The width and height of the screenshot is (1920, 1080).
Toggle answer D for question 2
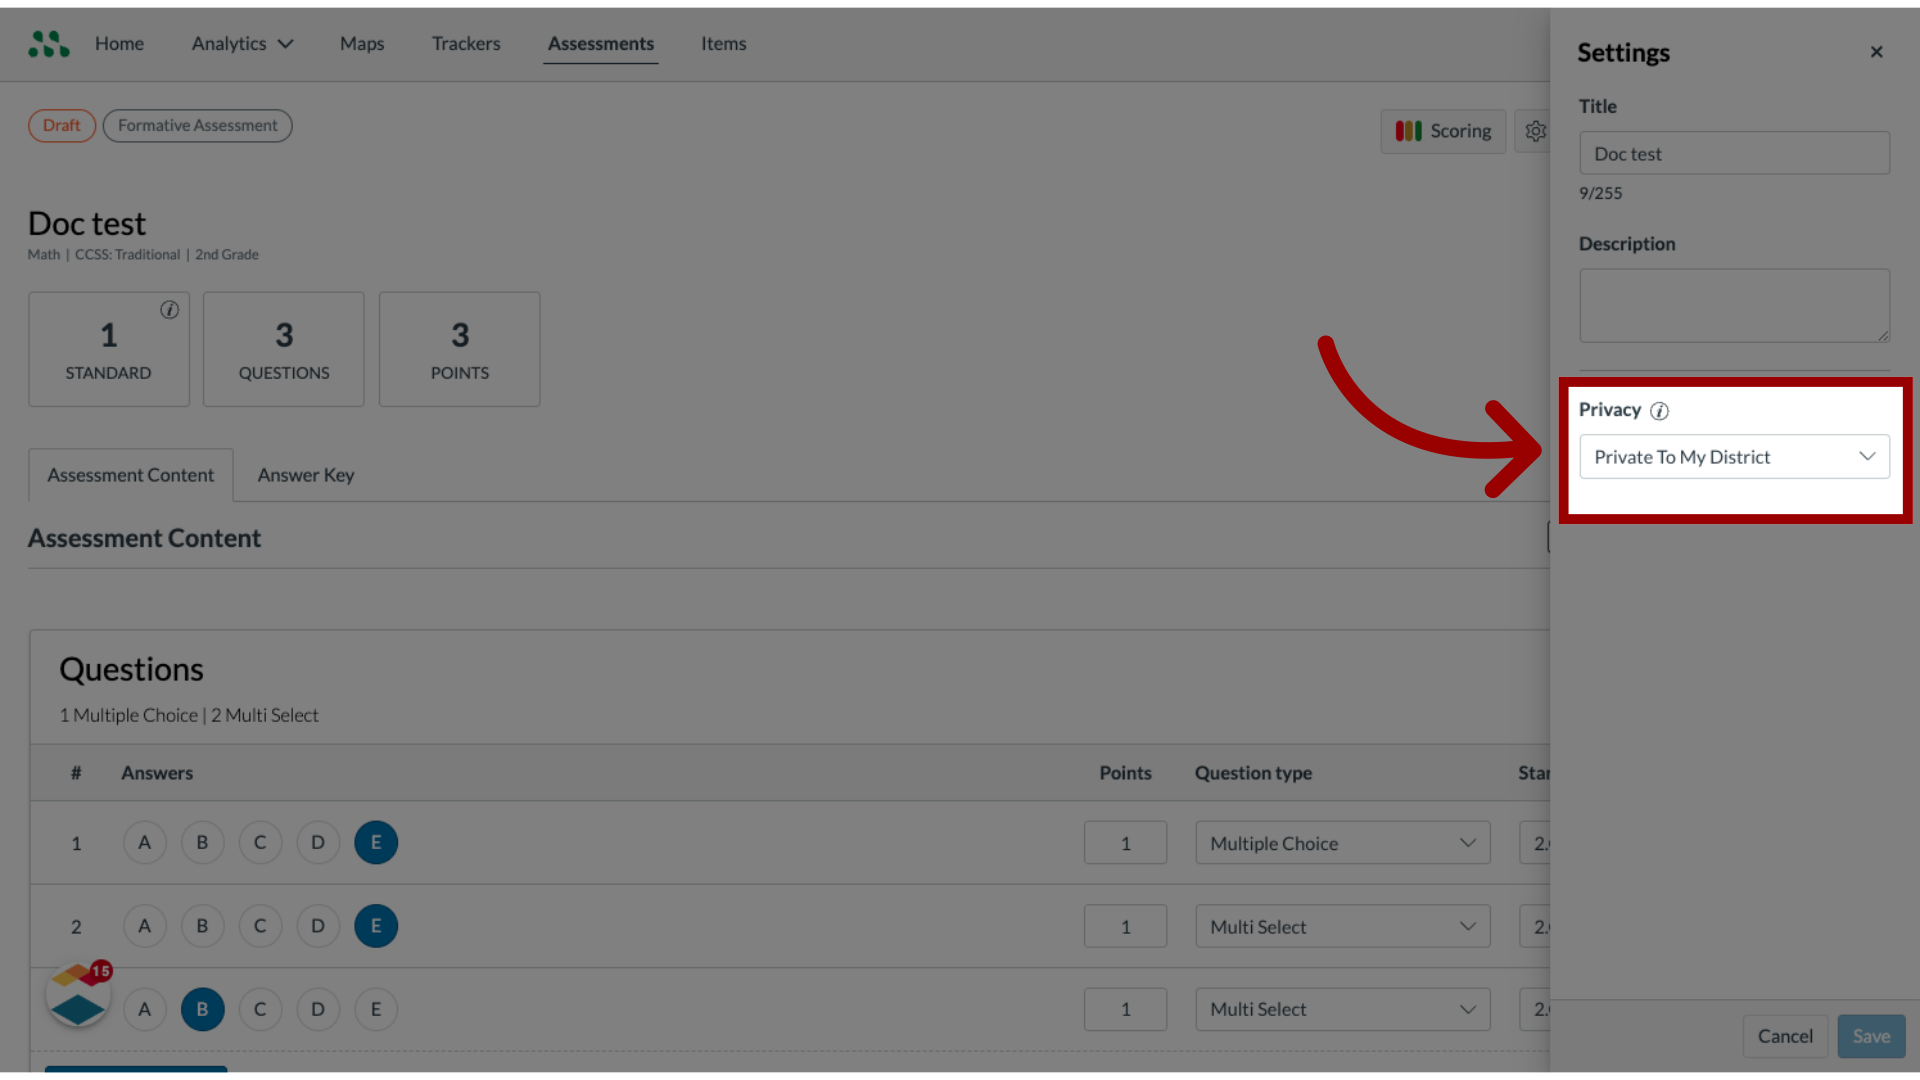(x=318, y=926)
